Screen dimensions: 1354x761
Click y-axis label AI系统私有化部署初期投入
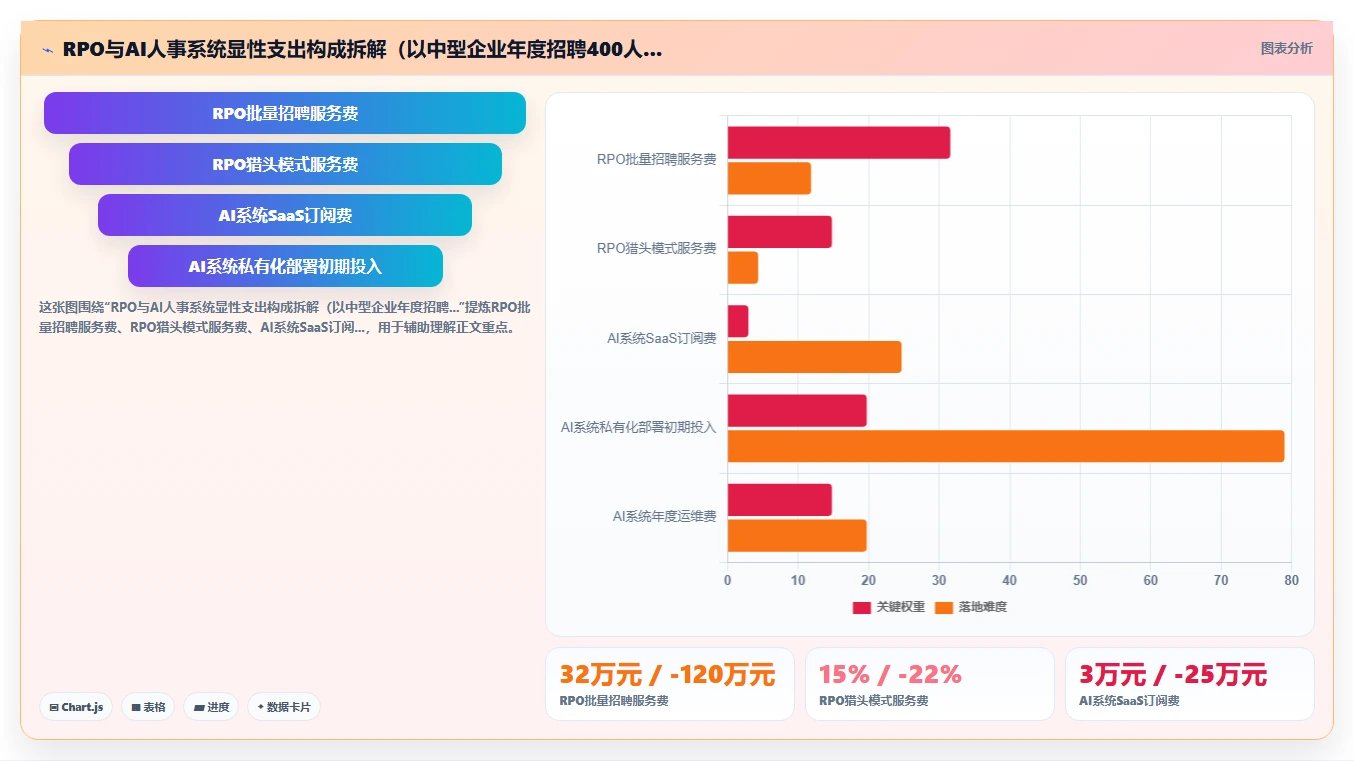638,427
